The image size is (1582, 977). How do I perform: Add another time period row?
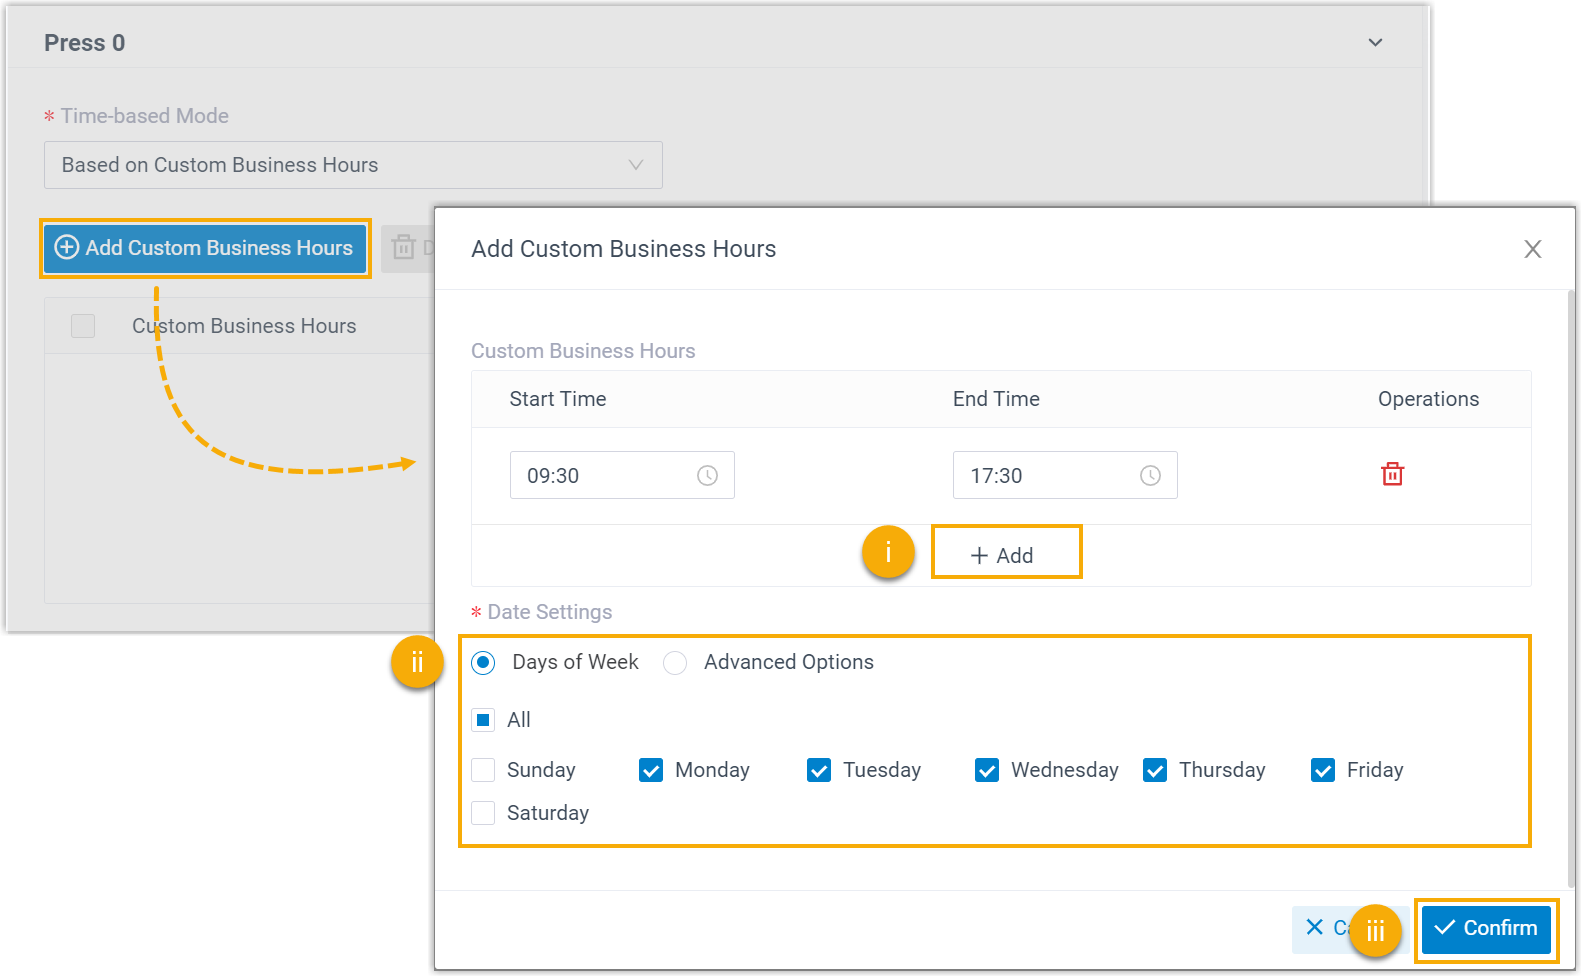point(1004,555)
